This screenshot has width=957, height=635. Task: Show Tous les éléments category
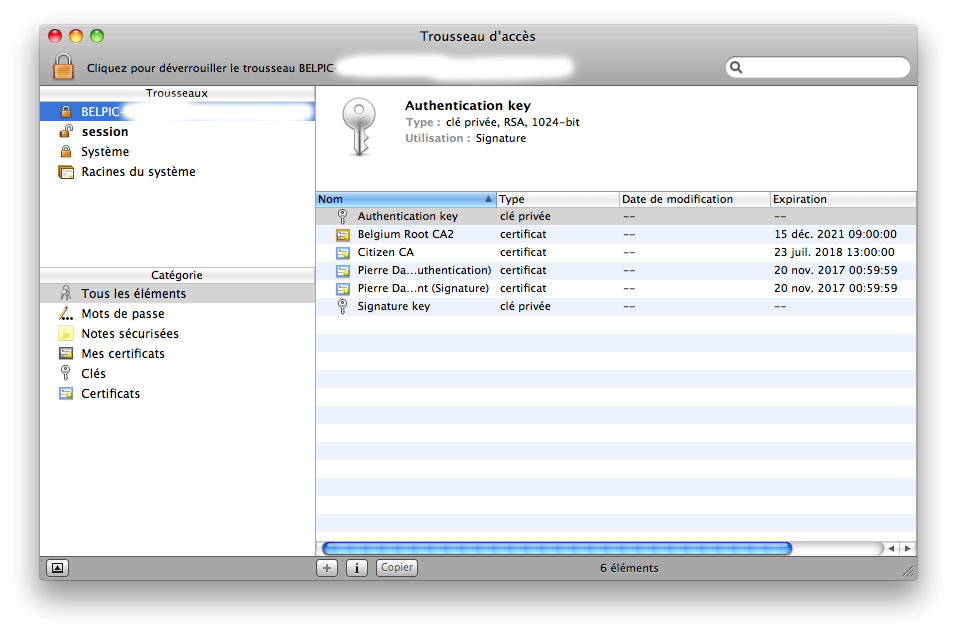[134, 293]
